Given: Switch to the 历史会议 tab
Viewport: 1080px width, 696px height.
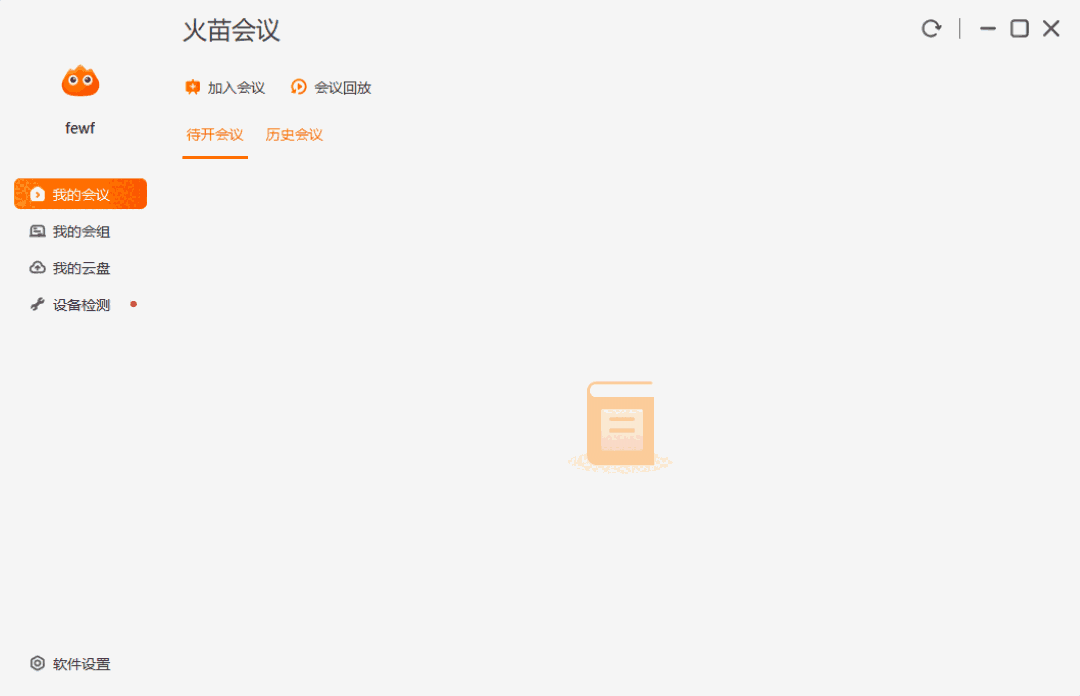Looking at the screenshot, I should [x=294, y=134].
